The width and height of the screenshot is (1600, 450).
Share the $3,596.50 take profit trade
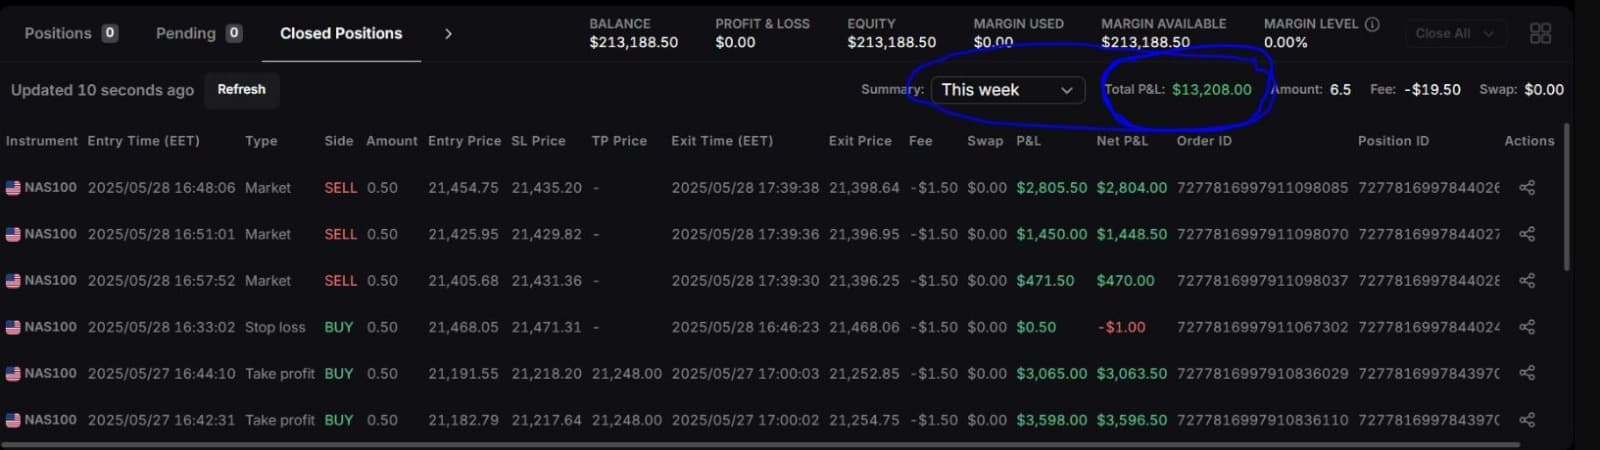1527,420
